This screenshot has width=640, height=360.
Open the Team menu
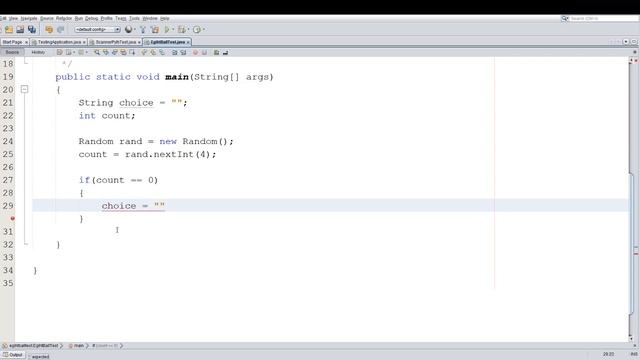pos(121,18)
